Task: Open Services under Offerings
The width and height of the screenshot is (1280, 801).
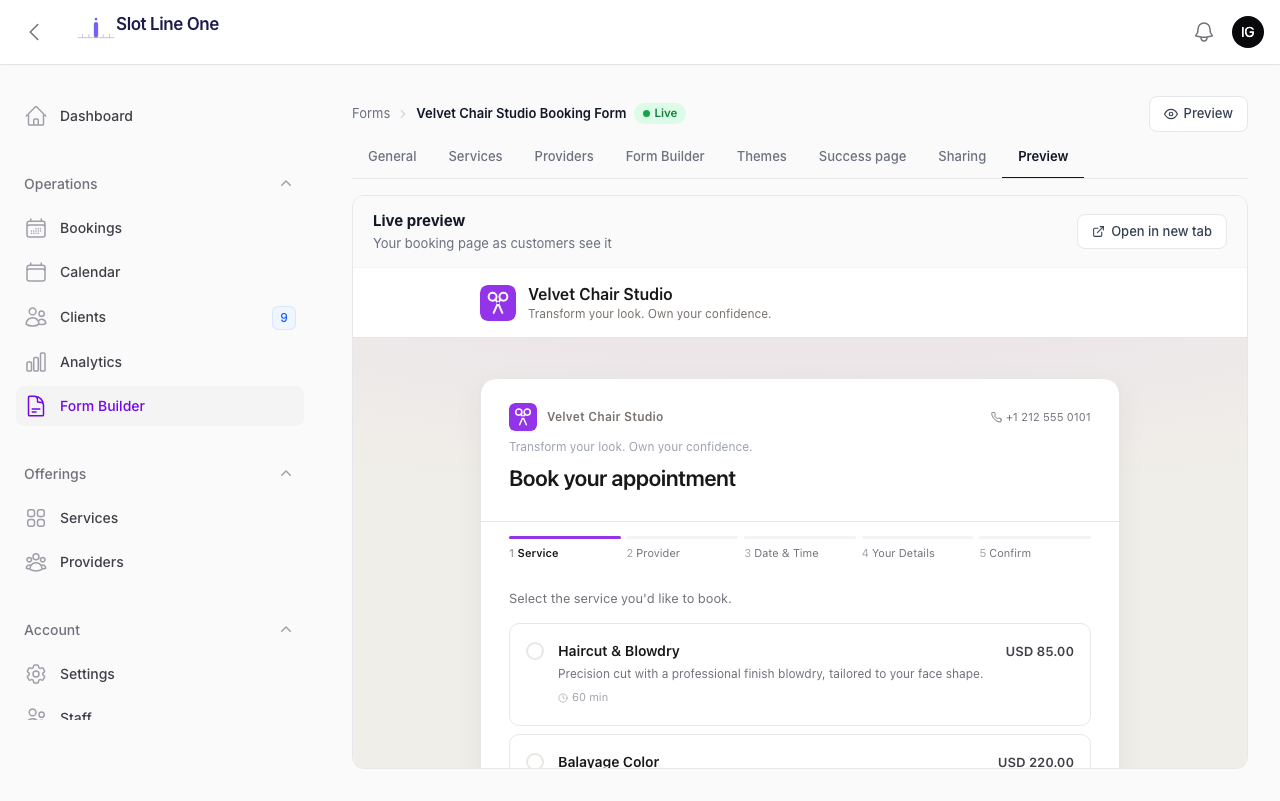Action: pyautogui.click(x=160, y=518)
